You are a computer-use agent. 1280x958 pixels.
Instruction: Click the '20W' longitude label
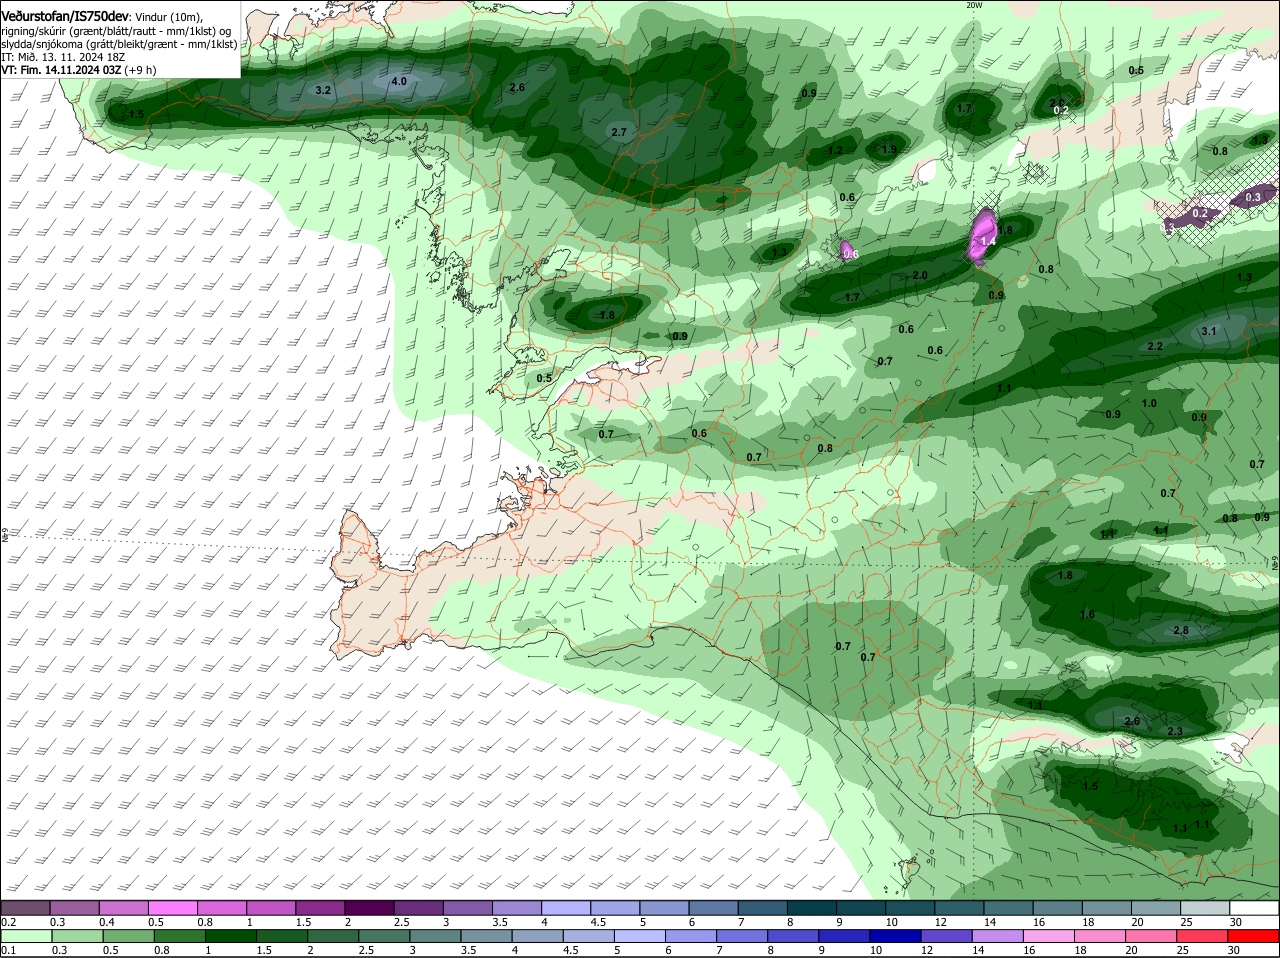(x=974, y=5)
